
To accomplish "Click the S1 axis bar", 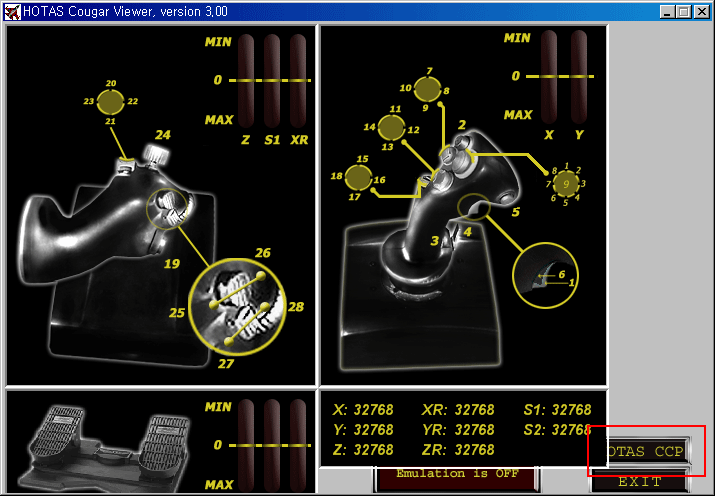I will click(x=272, y=81).
